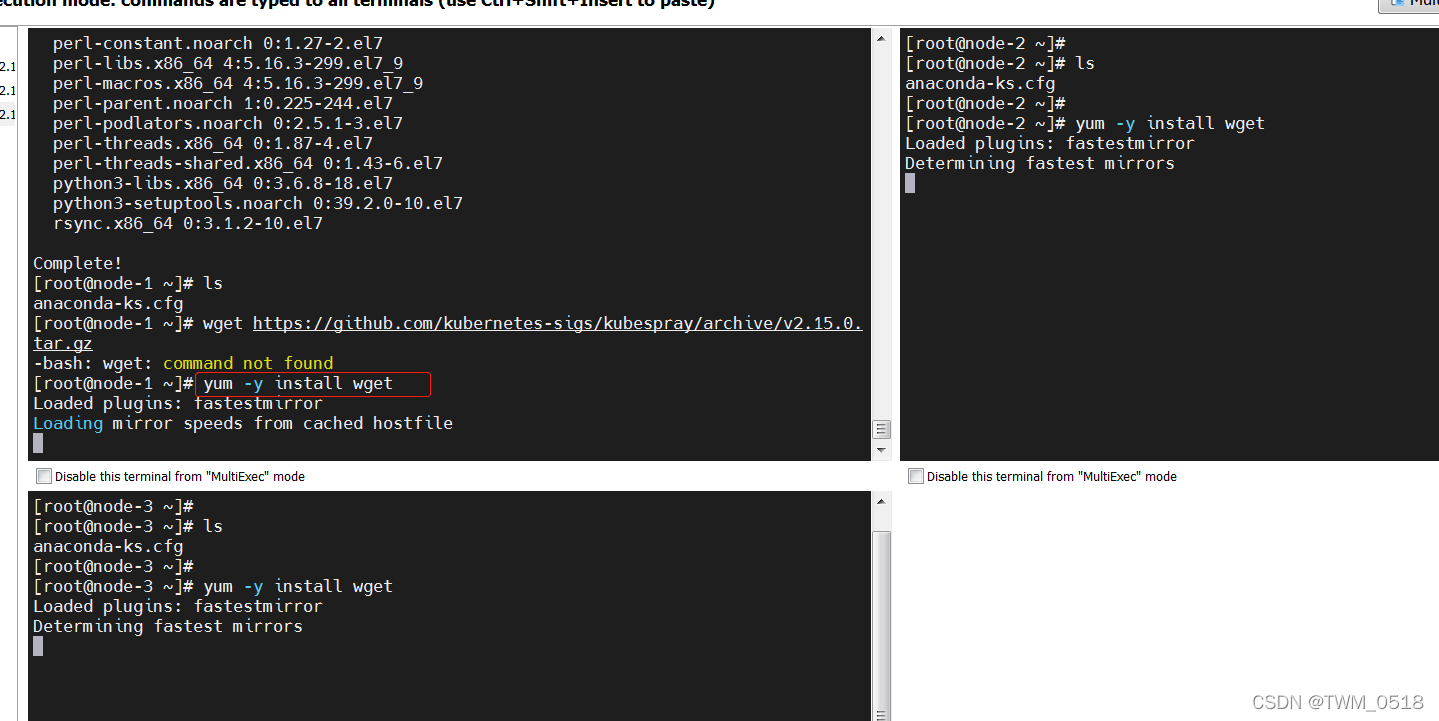
Task: Click scroll-up arrow of node-1 terminal
Action: click(881, 39)
